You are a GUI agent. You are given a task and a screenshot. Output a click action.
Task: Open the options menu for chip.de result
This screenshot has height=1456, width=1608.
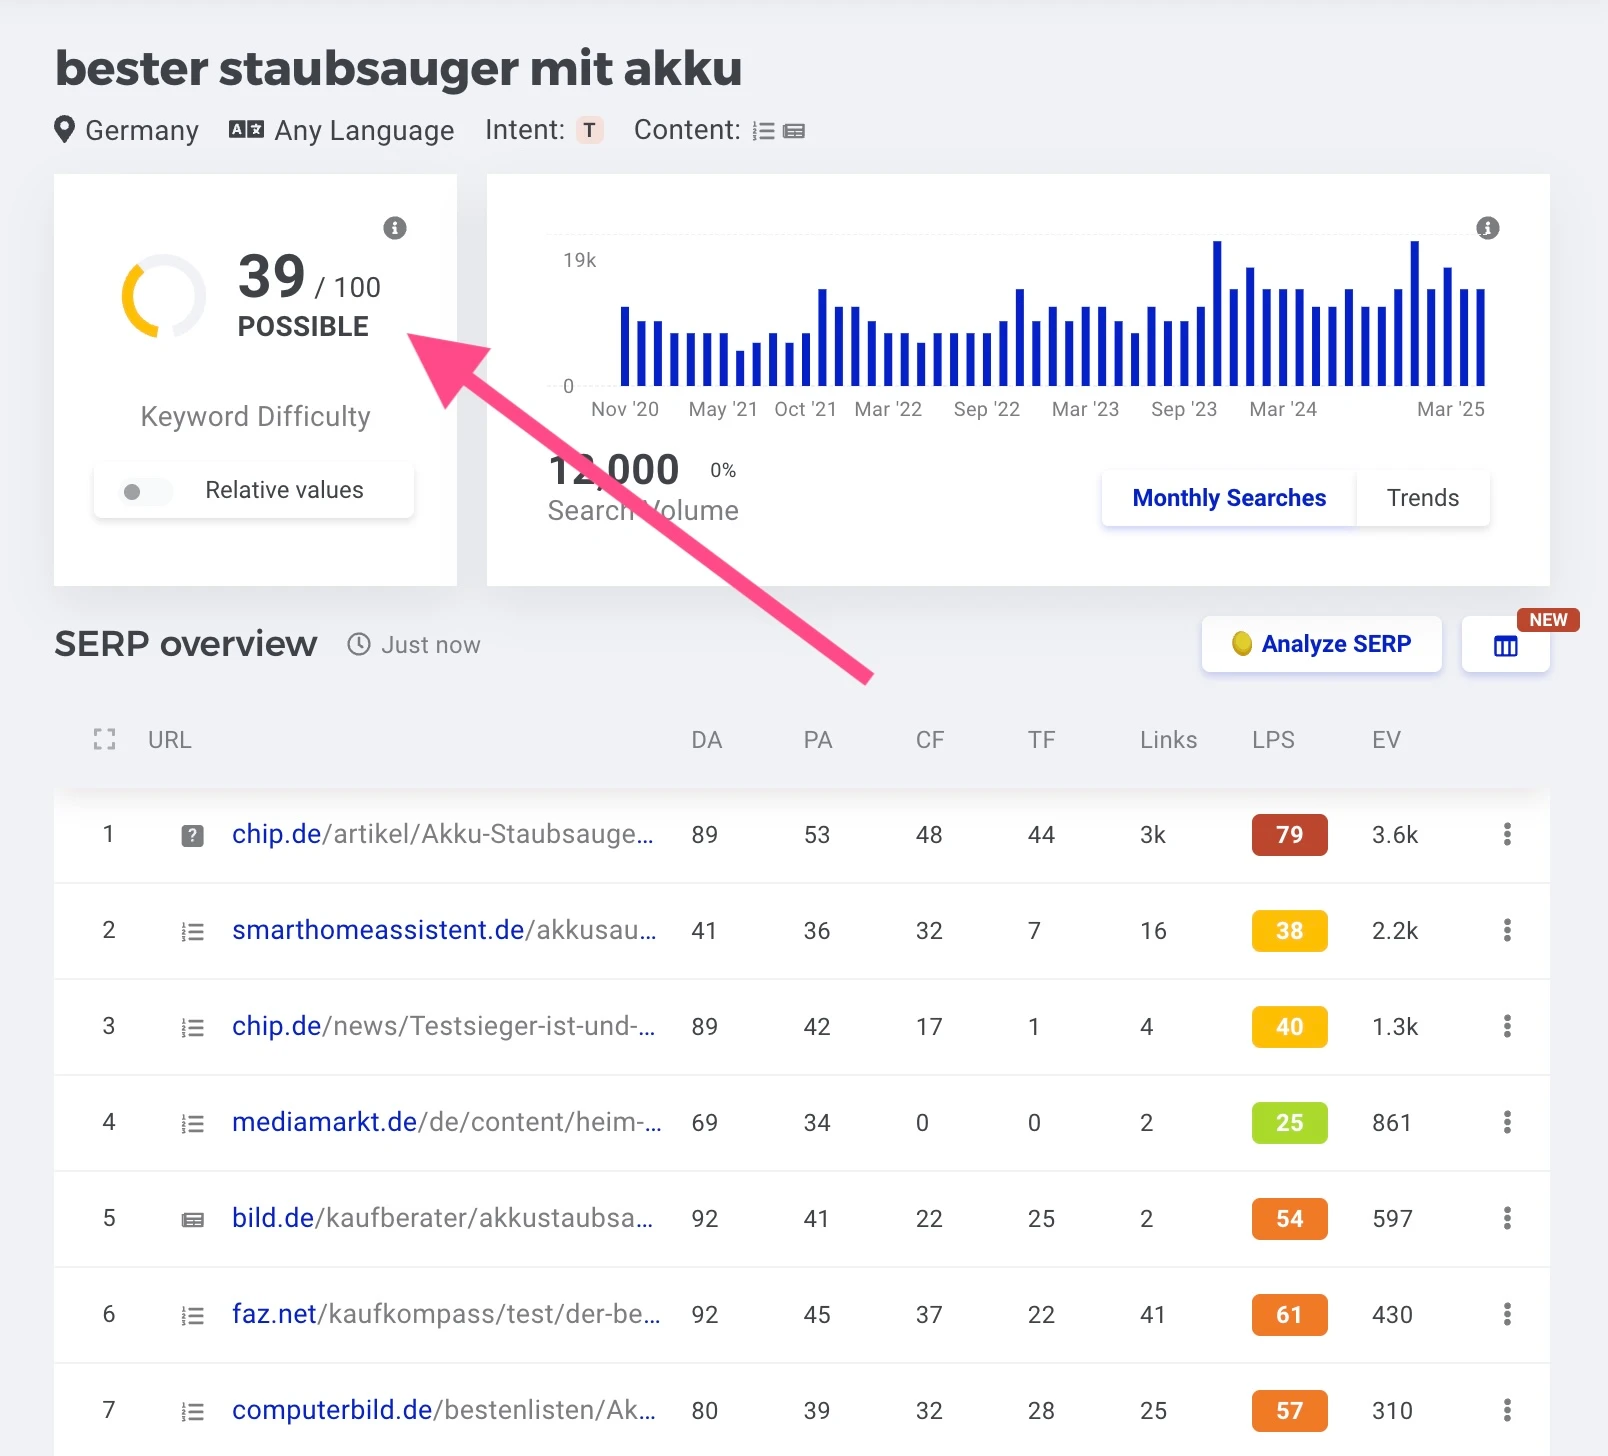click(x=1506, y=835)
